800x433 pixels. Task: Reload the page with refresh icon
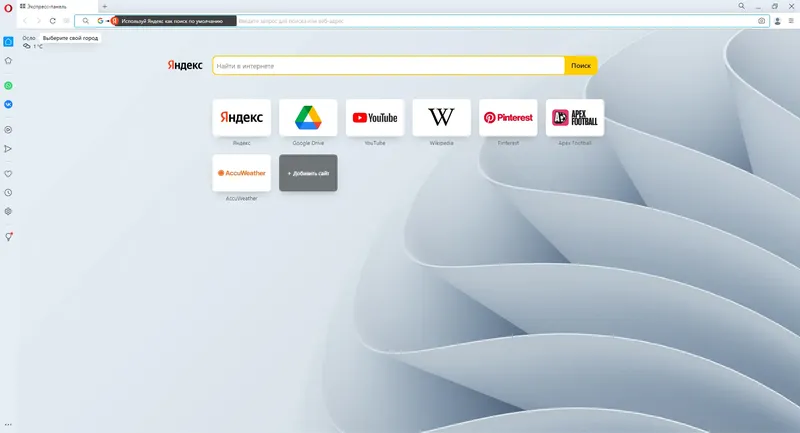[53, 21]
